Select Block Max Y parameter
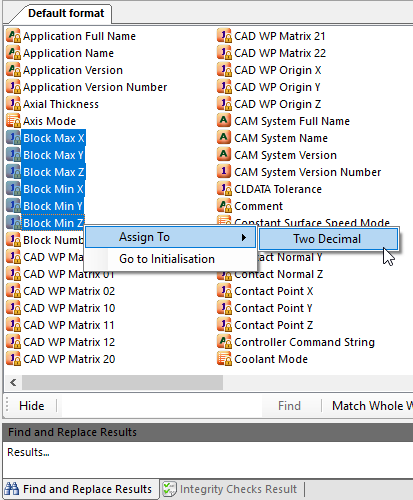 [53, 155]
